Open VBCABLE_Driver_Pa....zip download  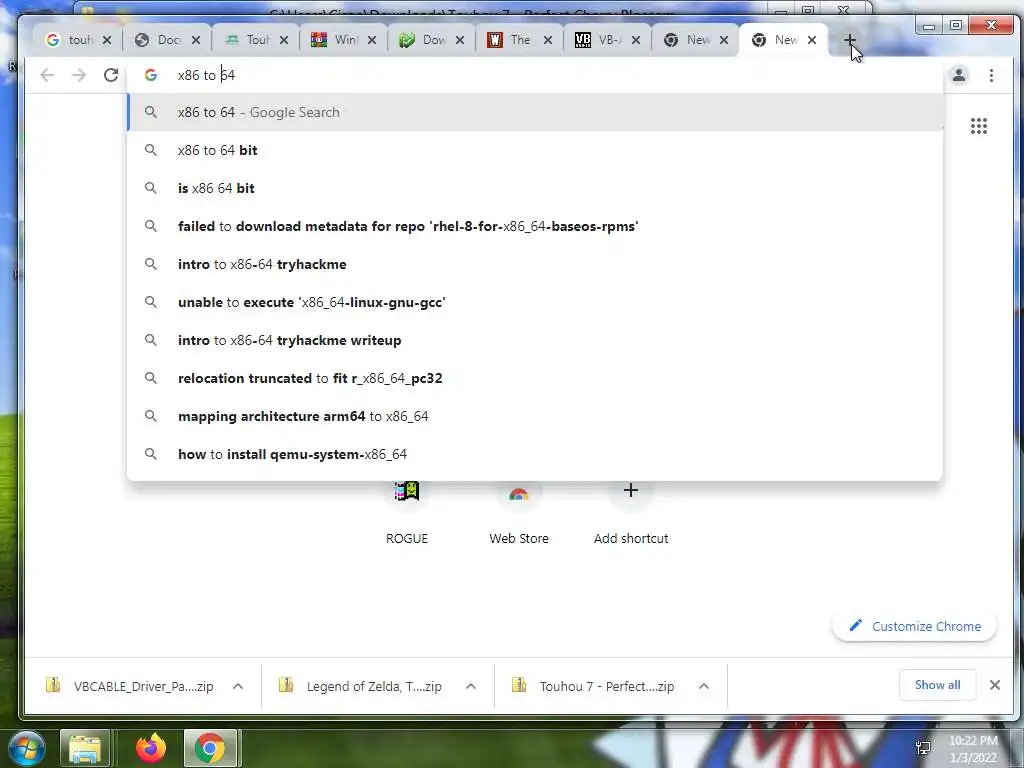[x=131, y=686]
